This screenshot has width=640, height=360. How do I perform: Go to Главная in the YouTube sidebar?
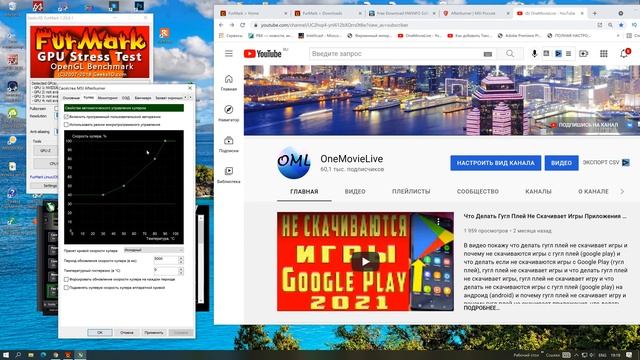click(229, 82)
